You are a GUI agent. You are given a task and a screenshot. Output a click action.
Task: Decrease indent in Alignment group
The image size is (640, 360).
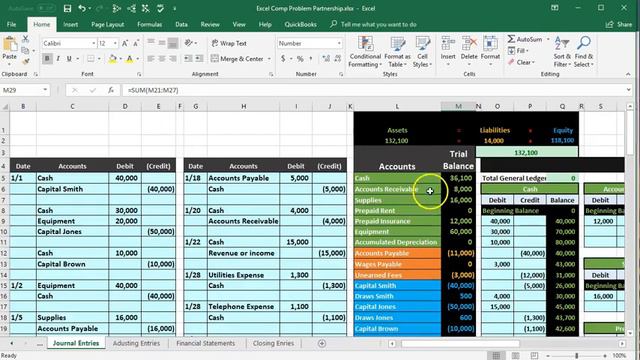[x=188, y=59]
